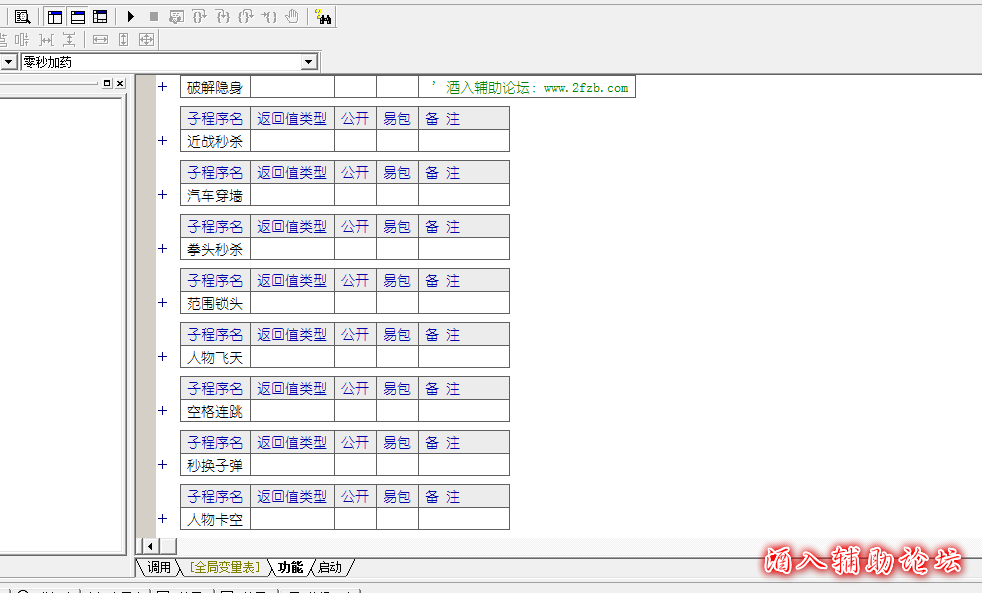Switch to the 调用 tab

pyautogui.click(x=158, y=568)
